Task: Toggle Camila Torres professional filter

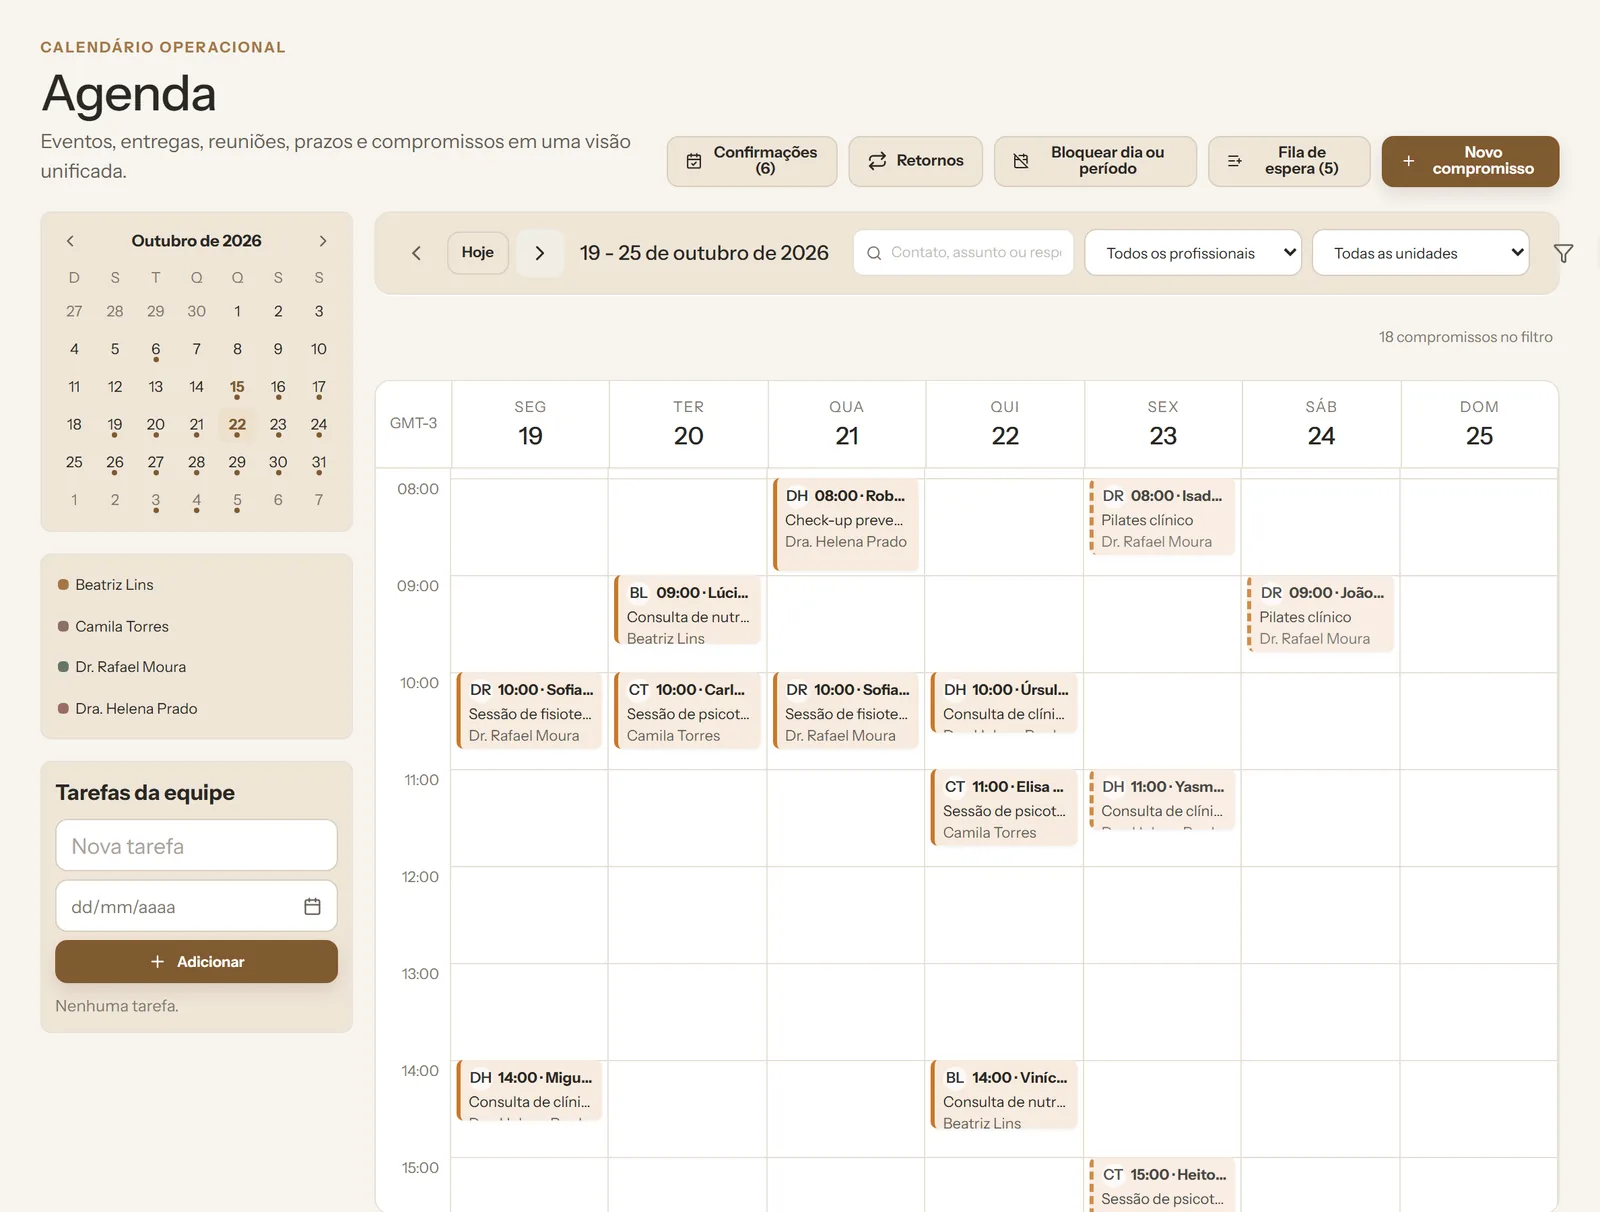Action: (x=113, y=626)
